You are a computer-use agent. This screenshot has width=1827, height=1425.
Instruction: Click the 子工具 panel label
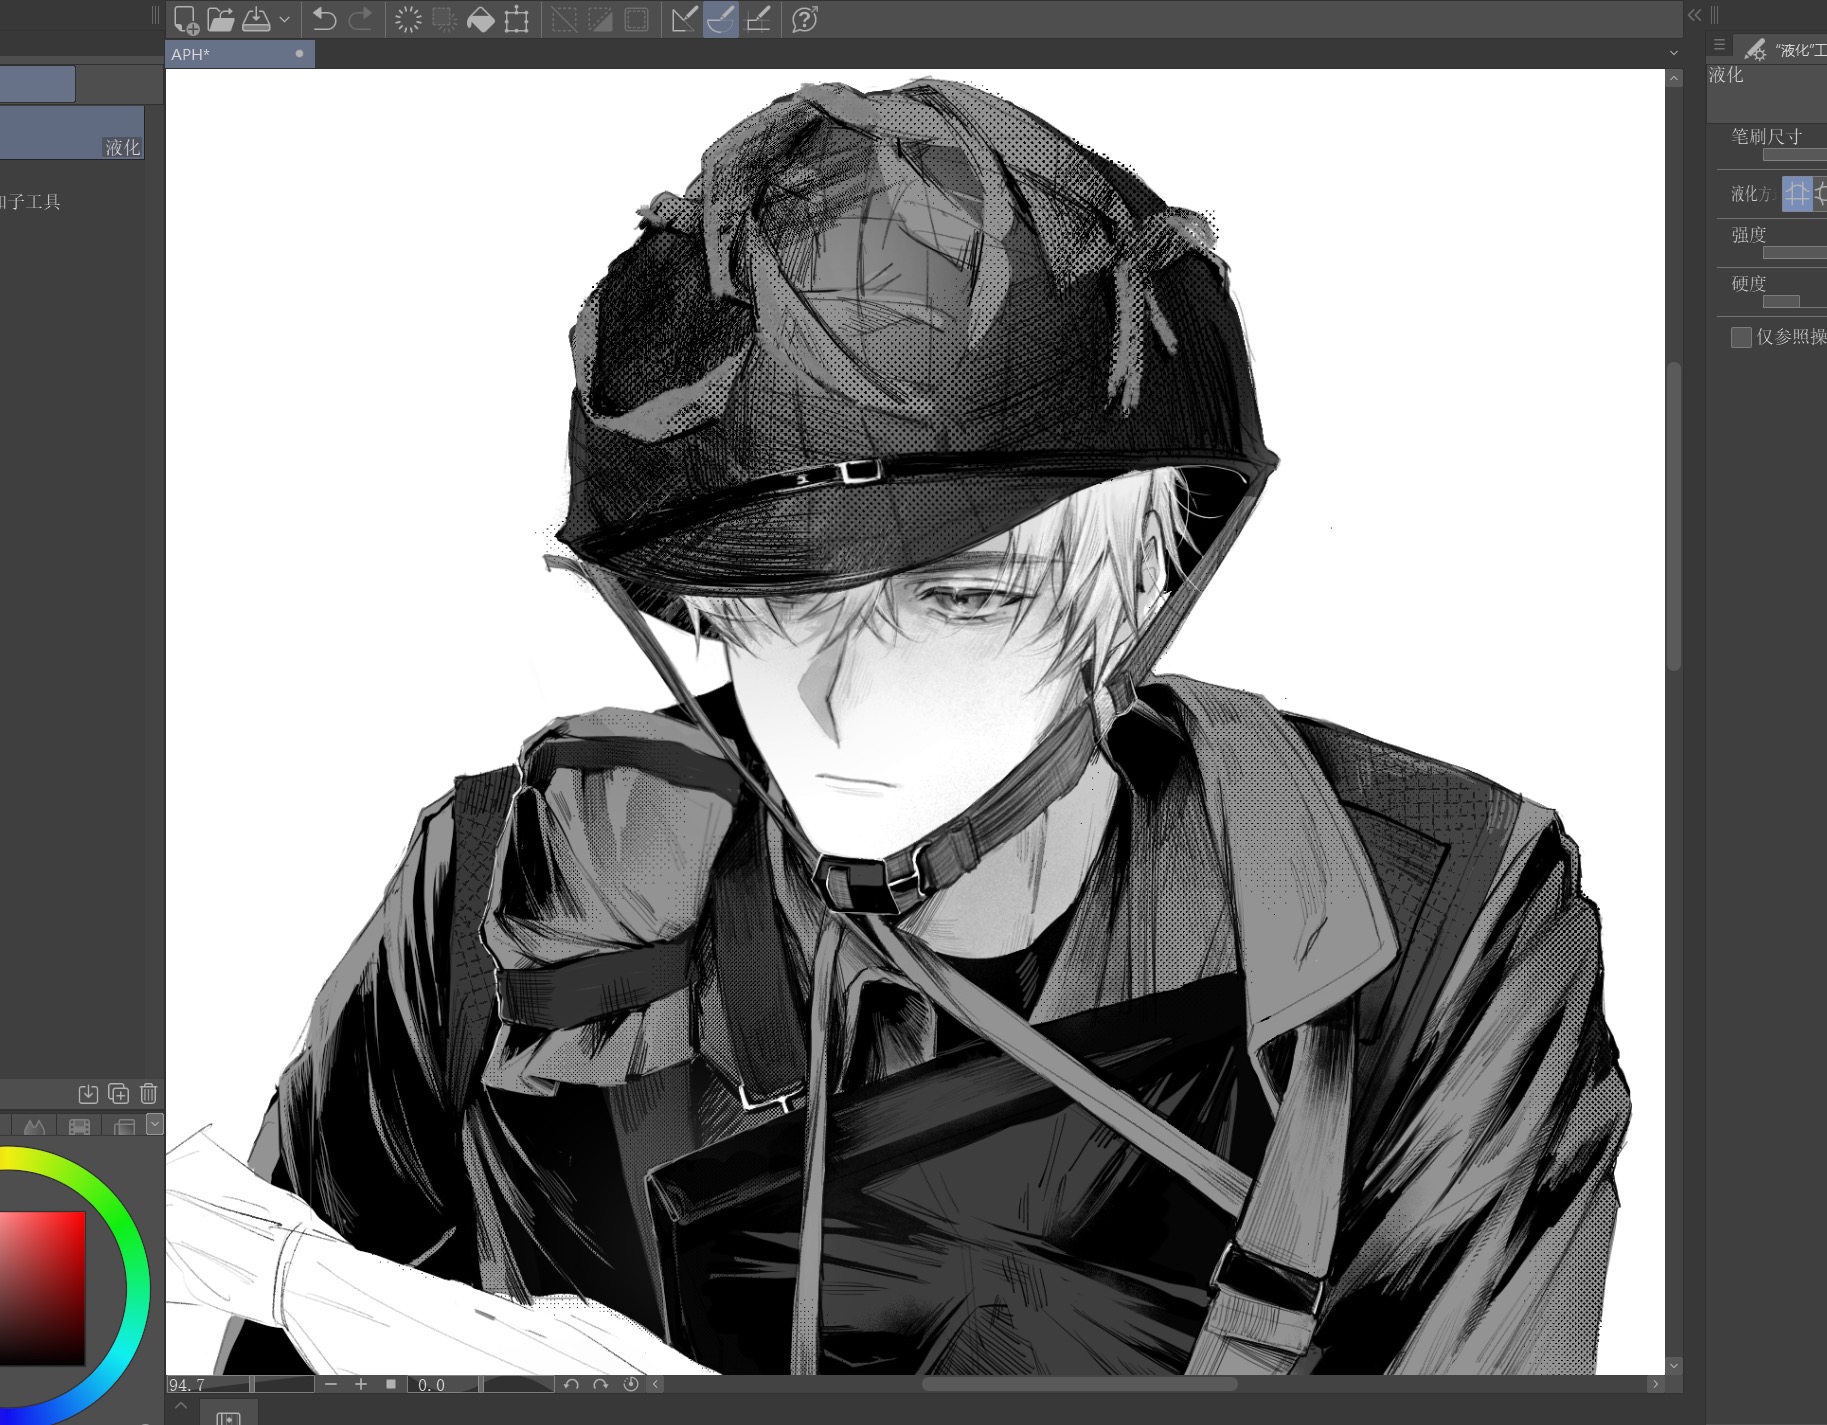tap(31, 202)
